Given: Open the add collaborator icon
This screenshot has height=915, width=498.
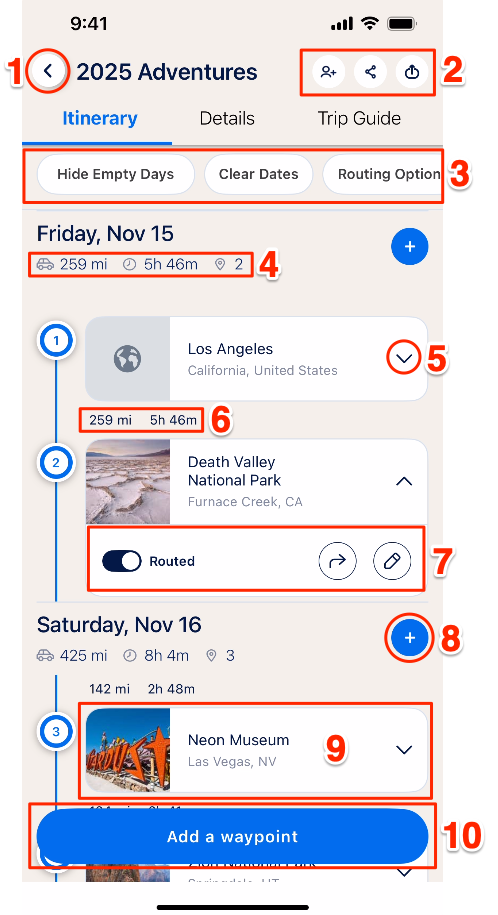Looking at the screenshot, I should [x=329, y=72].
